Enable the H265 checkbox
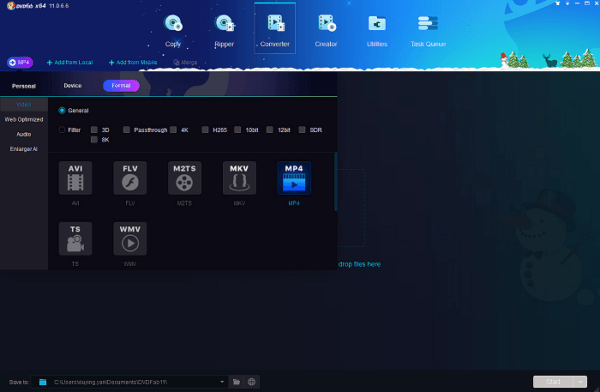Image resolution: width=600 pixels, height=392 pixels. coord(205,130)
